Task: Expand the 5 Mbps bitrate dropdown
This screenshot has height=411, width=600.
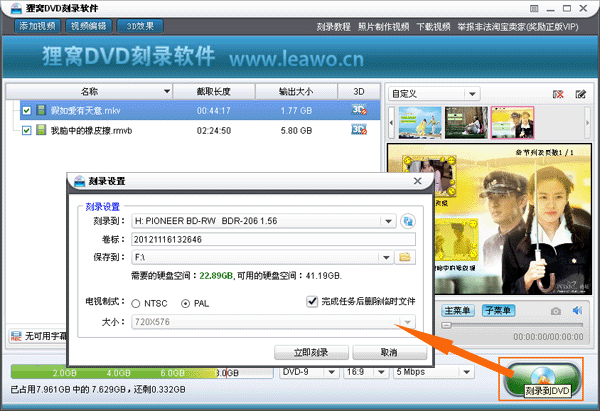Action: (466, 372)
